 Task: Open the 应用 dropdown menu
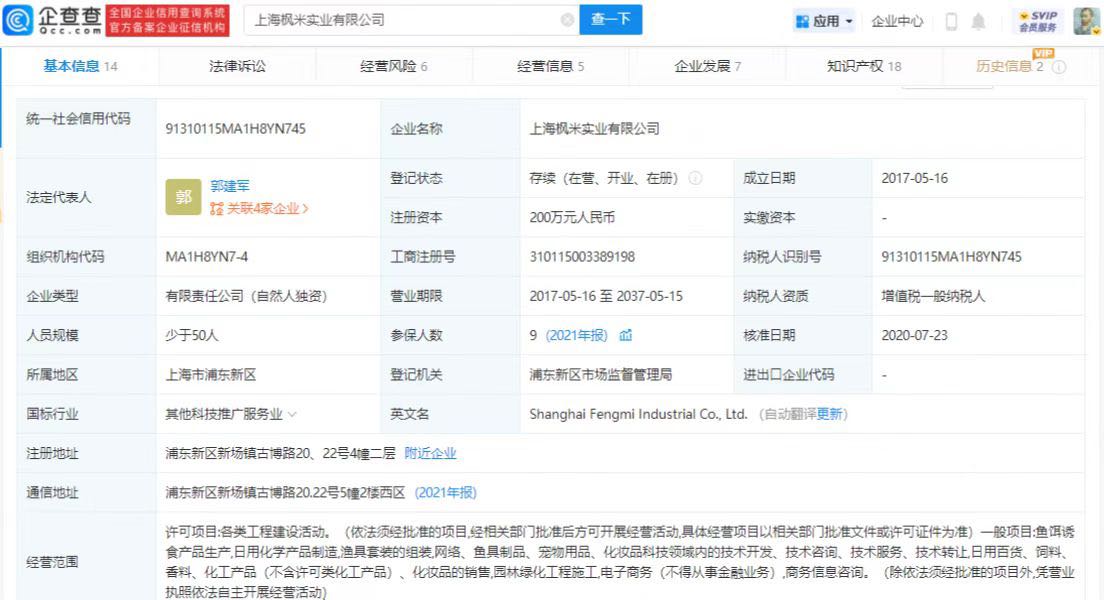pyautogui.click(x=824, y=21)
